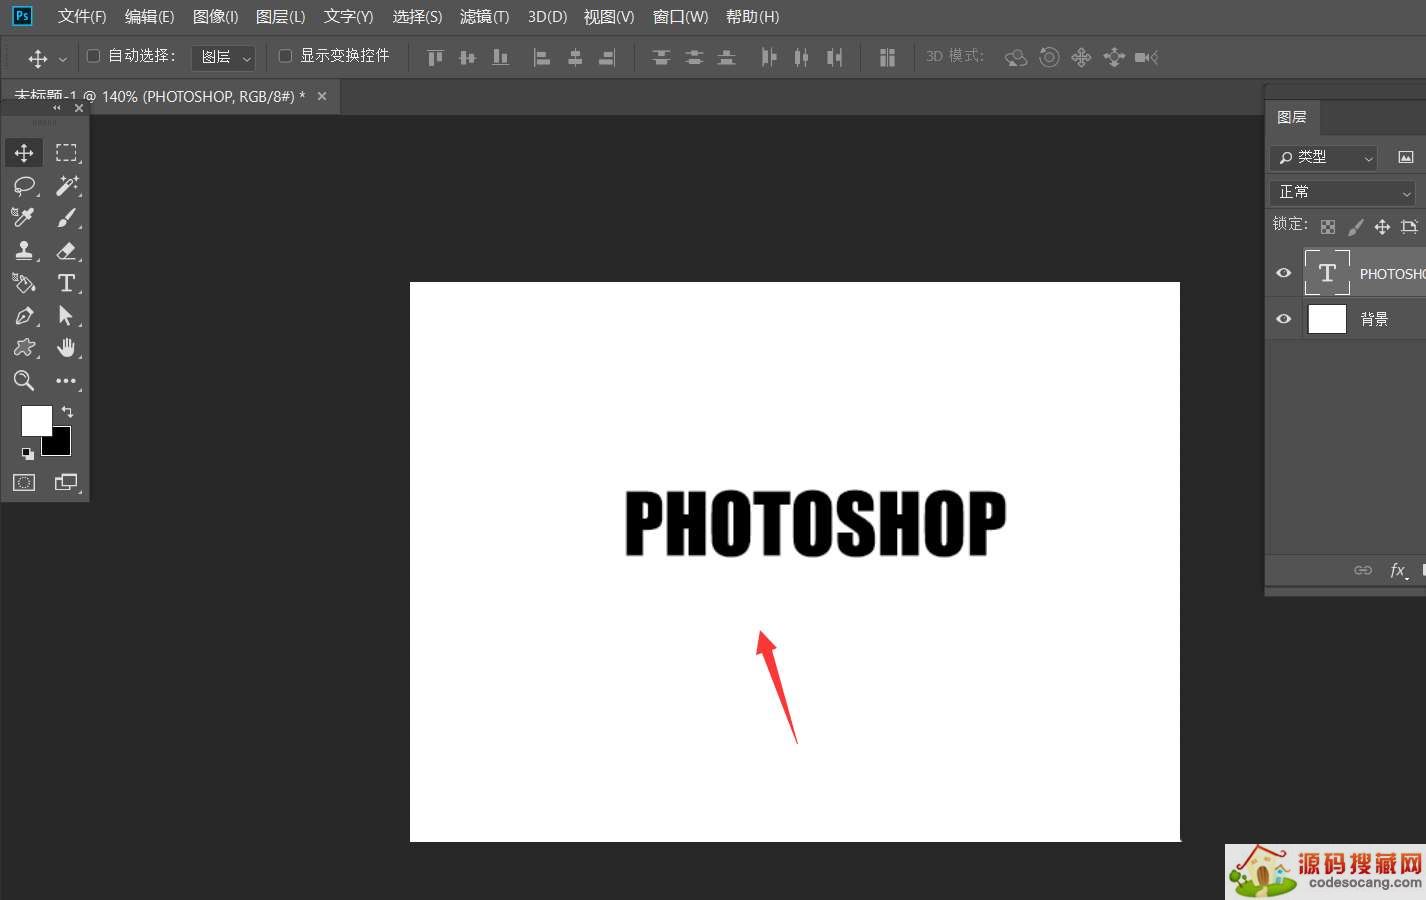Image resolution: width=1426 pixels, height=900 pixels.
Task: Toggle lock transparent pixels
Action: (1328, 227)
